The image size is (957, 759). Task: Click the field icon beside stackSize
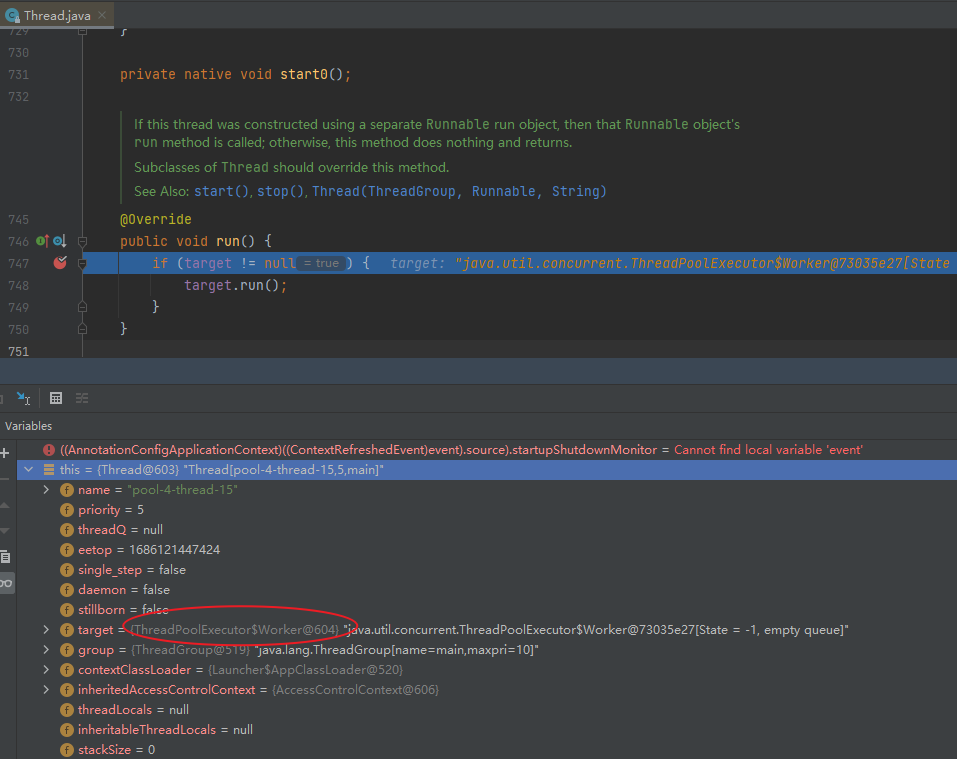pyautogui.click(x=67, y=750)
